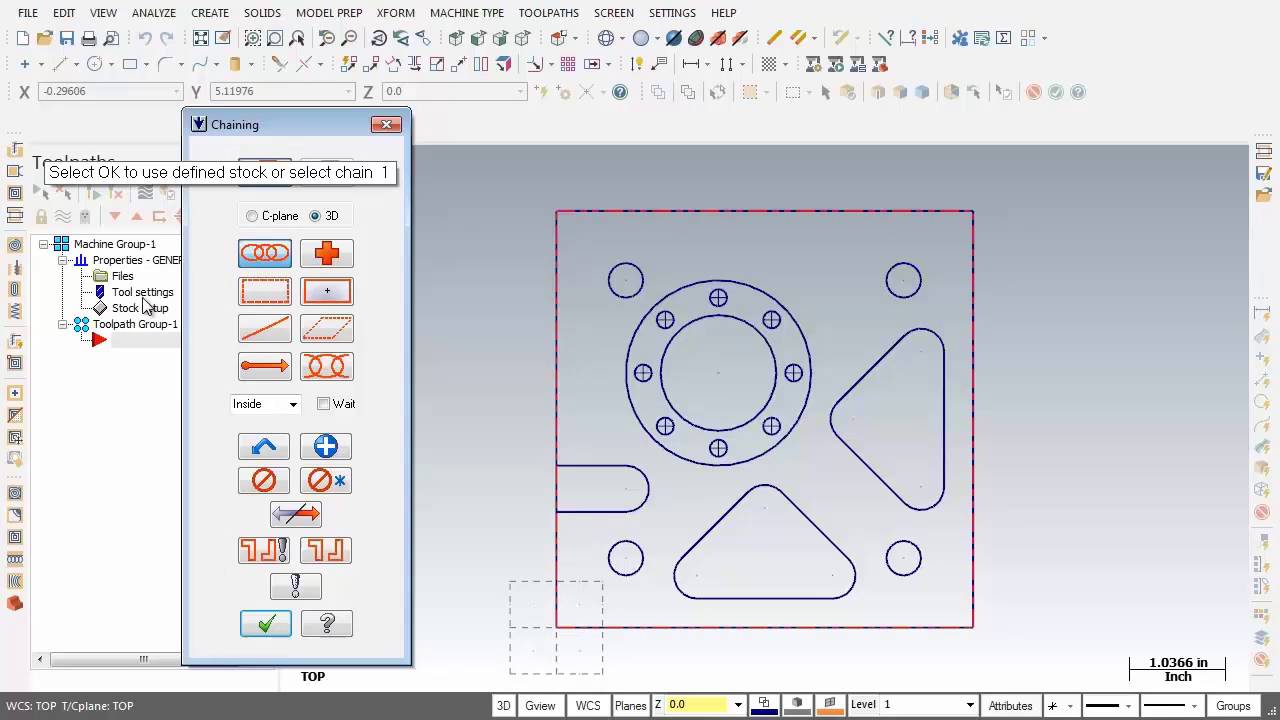This screenshot has height=720, width=1280.
Task: Click the chain feature button without exclamation
Action: (326, 550)
